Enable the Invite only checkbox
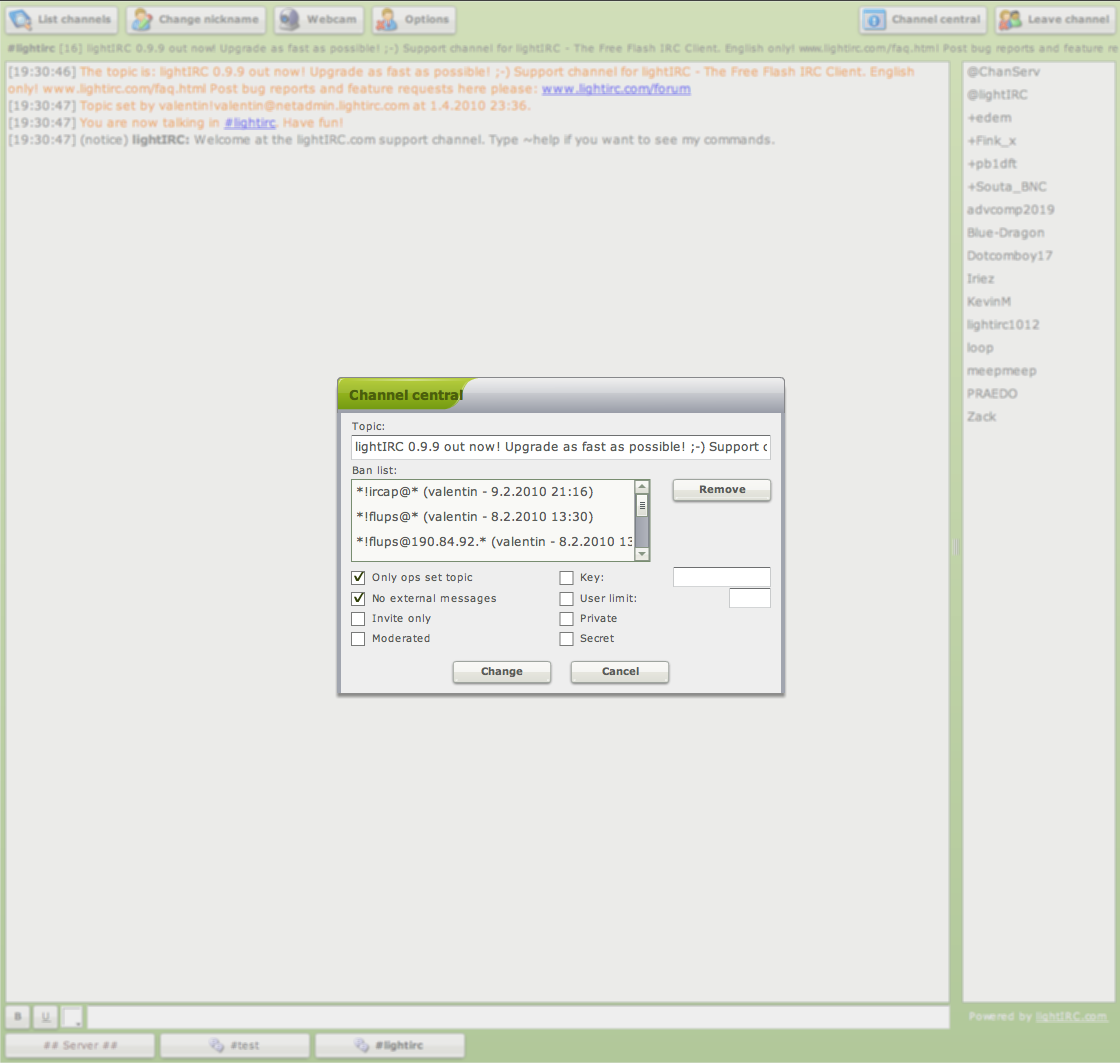The image size is (1120, 1063). (x=358, y=619)
